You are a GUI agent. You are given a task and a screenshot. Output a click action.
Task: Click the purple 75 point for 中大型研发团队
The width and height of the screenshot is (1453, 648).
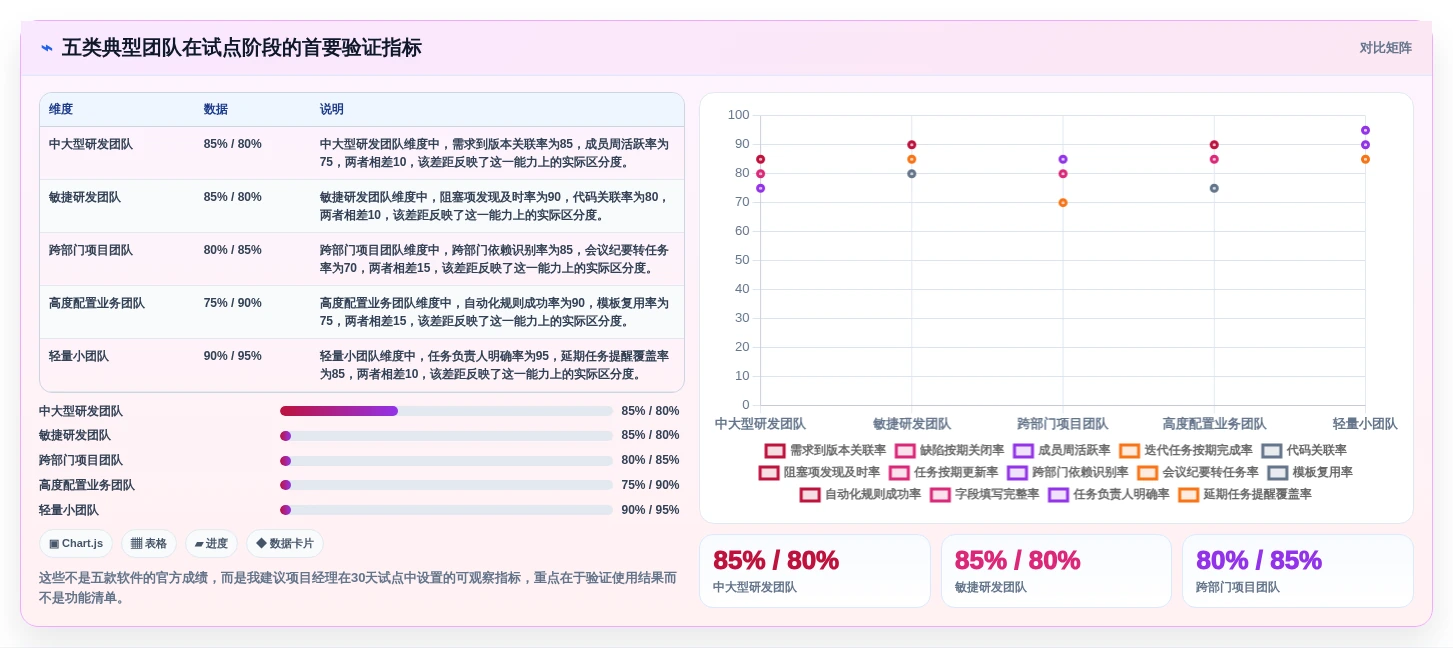click(x=760, y=188)
